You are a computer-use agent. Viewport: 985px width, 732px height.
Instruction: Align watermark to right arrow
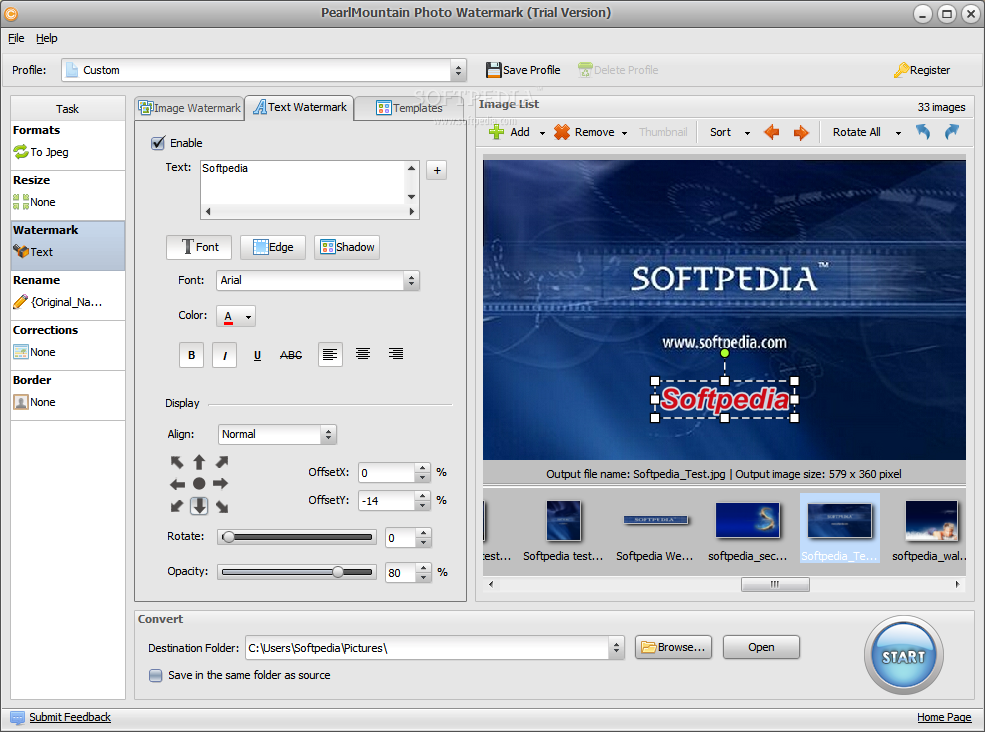coord(220,483)
